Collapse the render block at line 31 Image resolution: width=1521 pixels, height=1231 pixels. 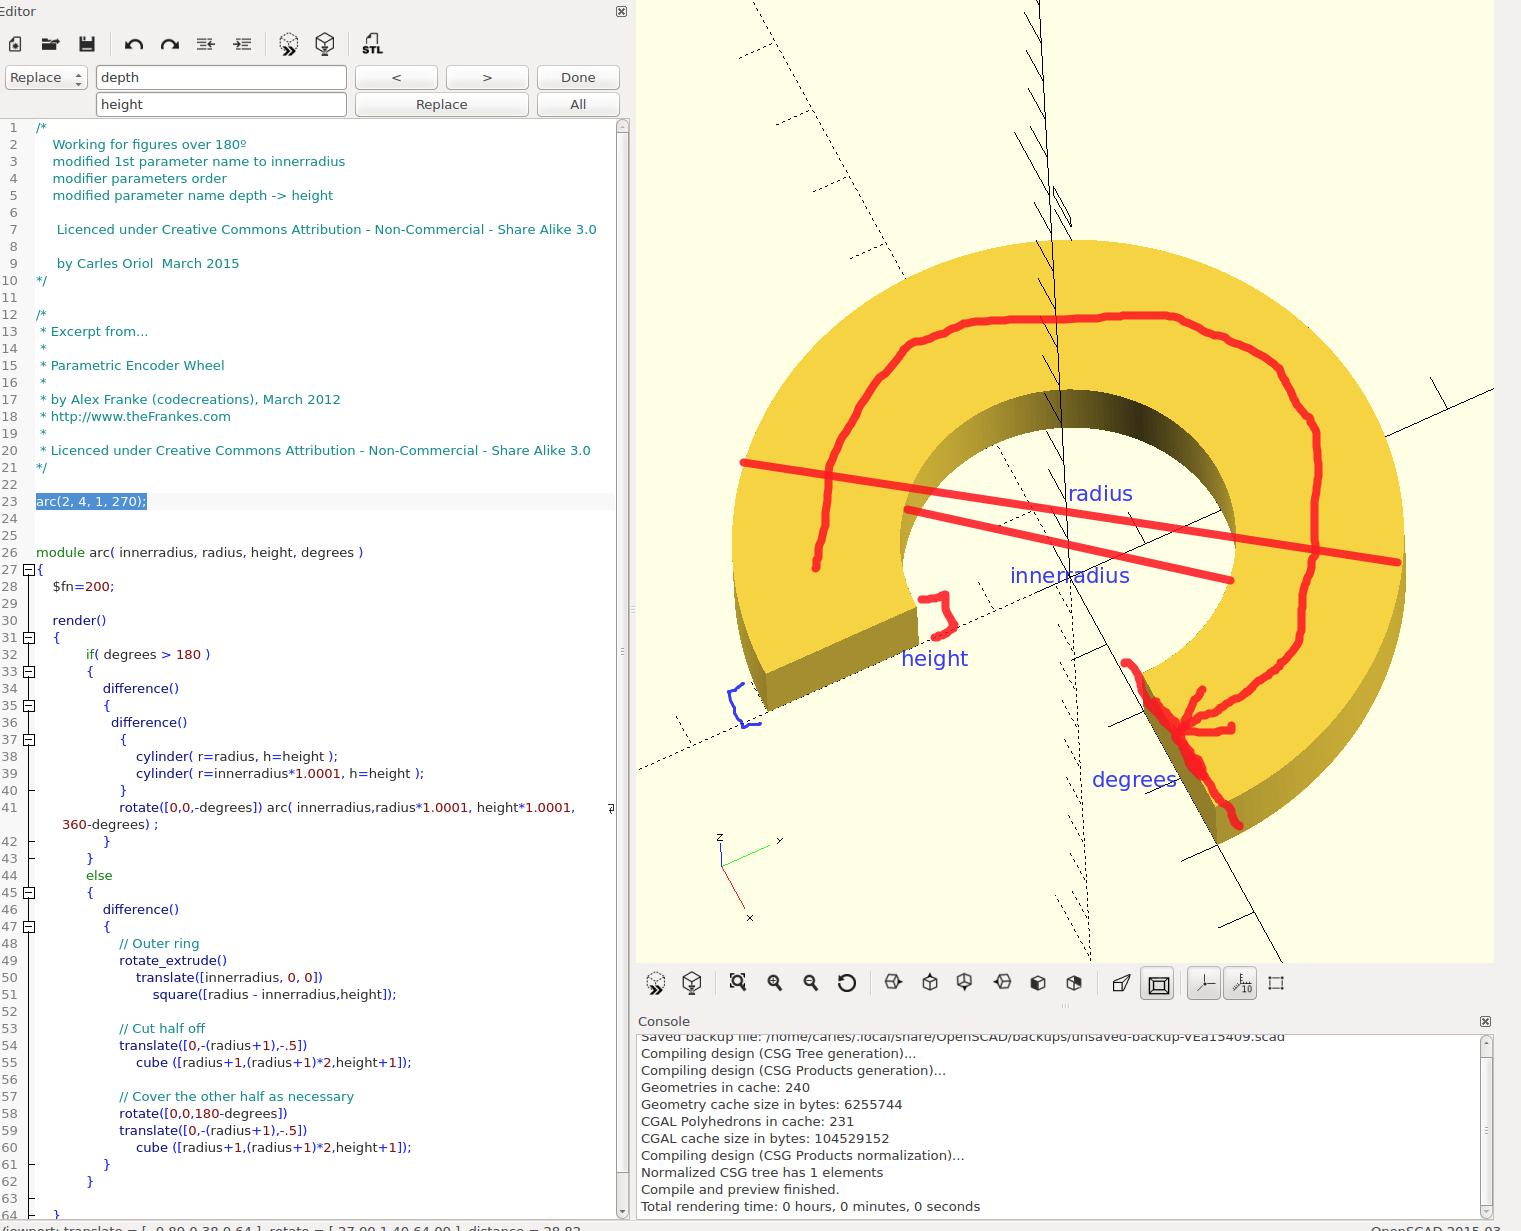click(x=29, y=637)
